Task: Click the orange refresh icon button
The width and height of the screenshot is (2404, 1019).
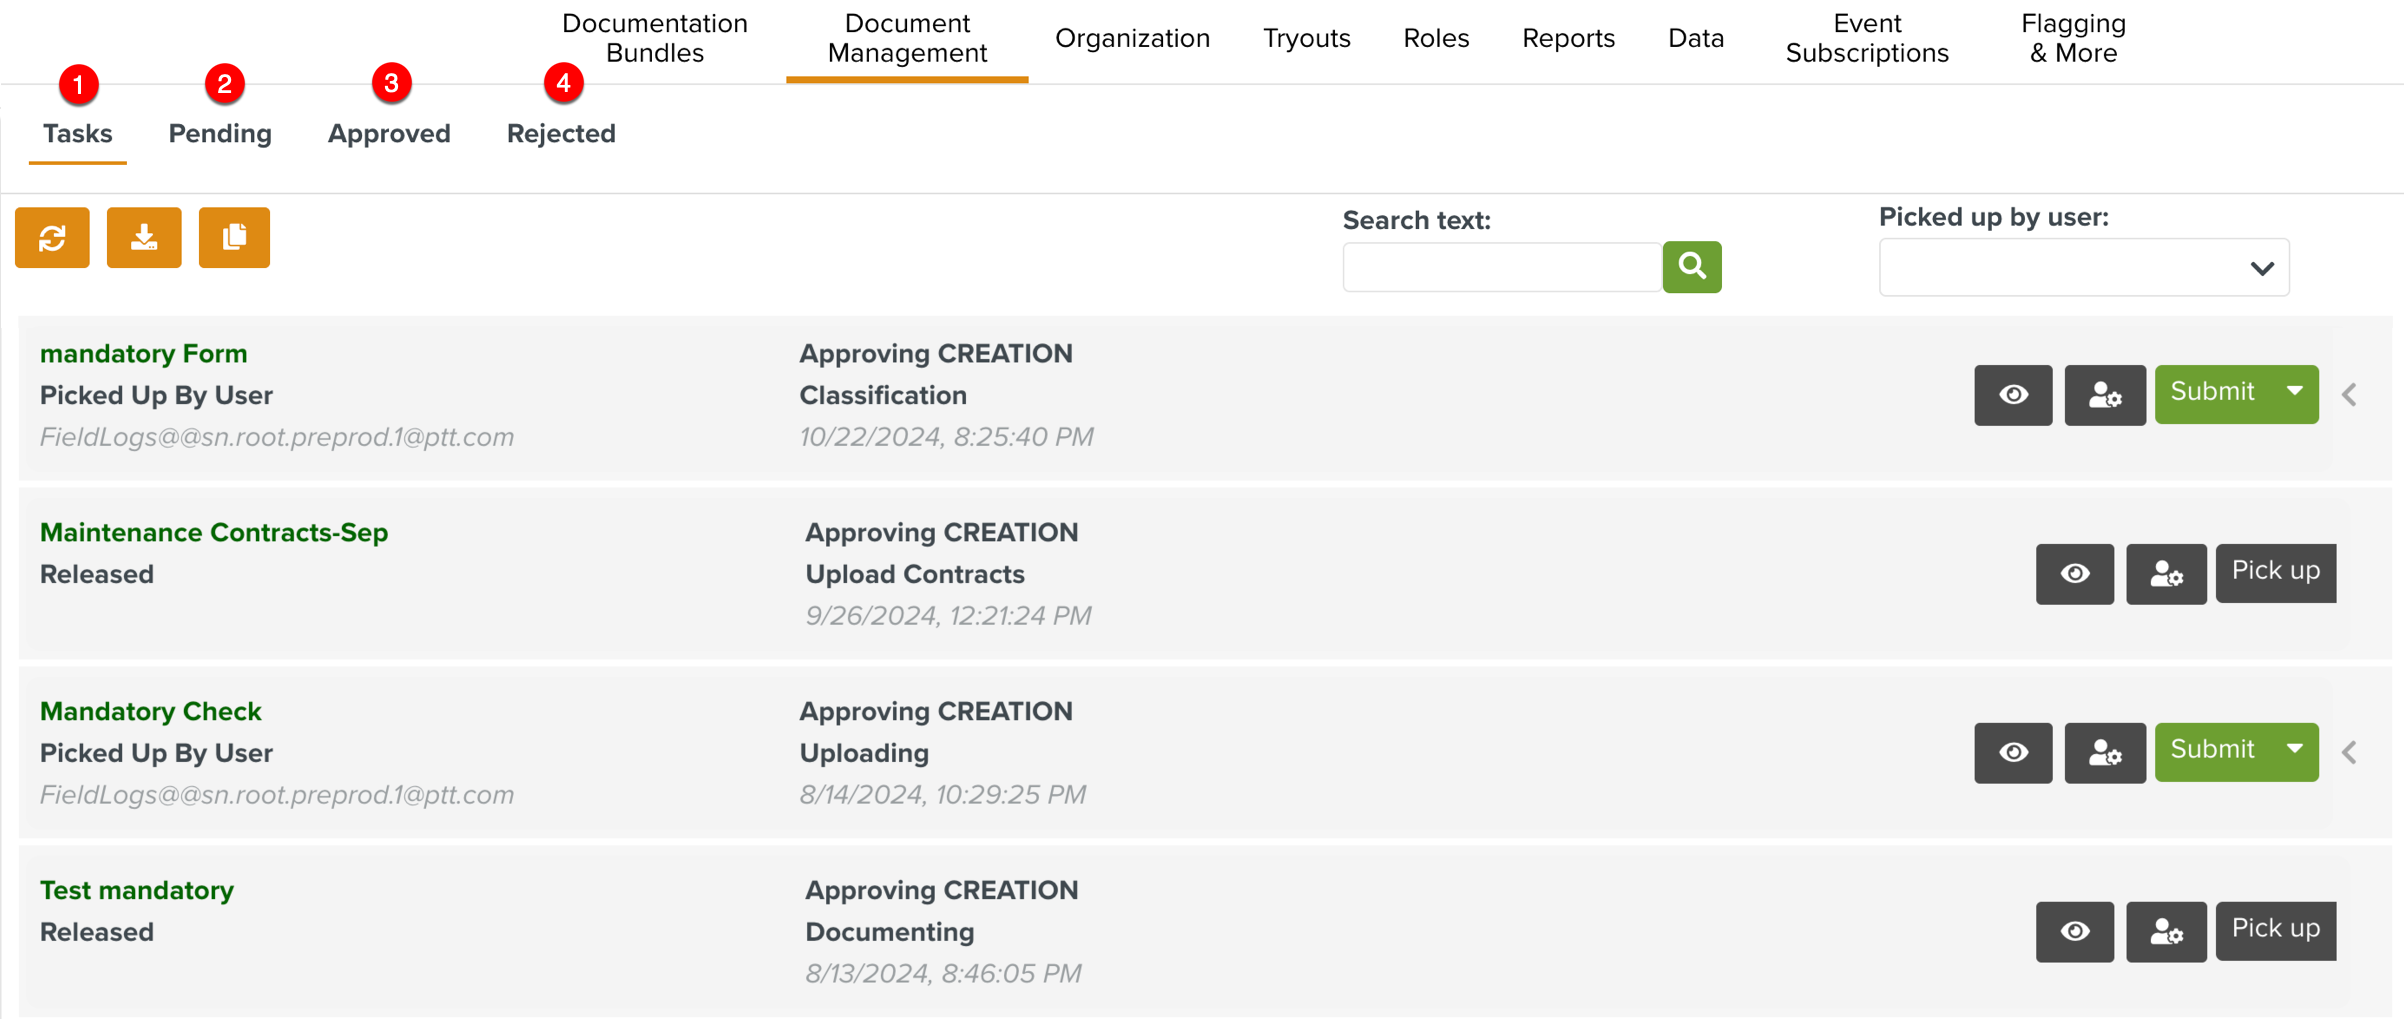Action: 52,238
